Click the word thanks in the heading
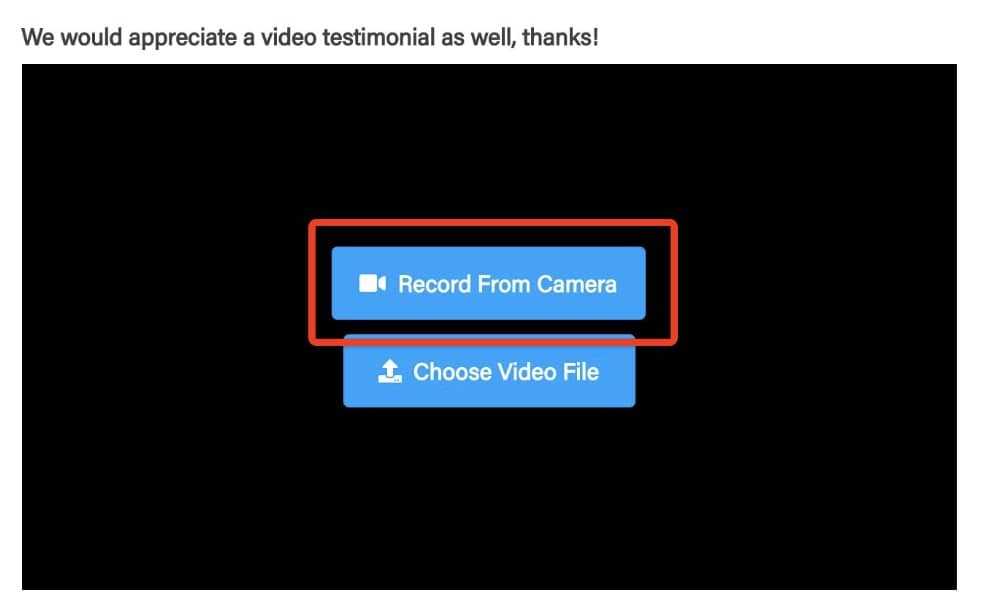 (560, 37)
